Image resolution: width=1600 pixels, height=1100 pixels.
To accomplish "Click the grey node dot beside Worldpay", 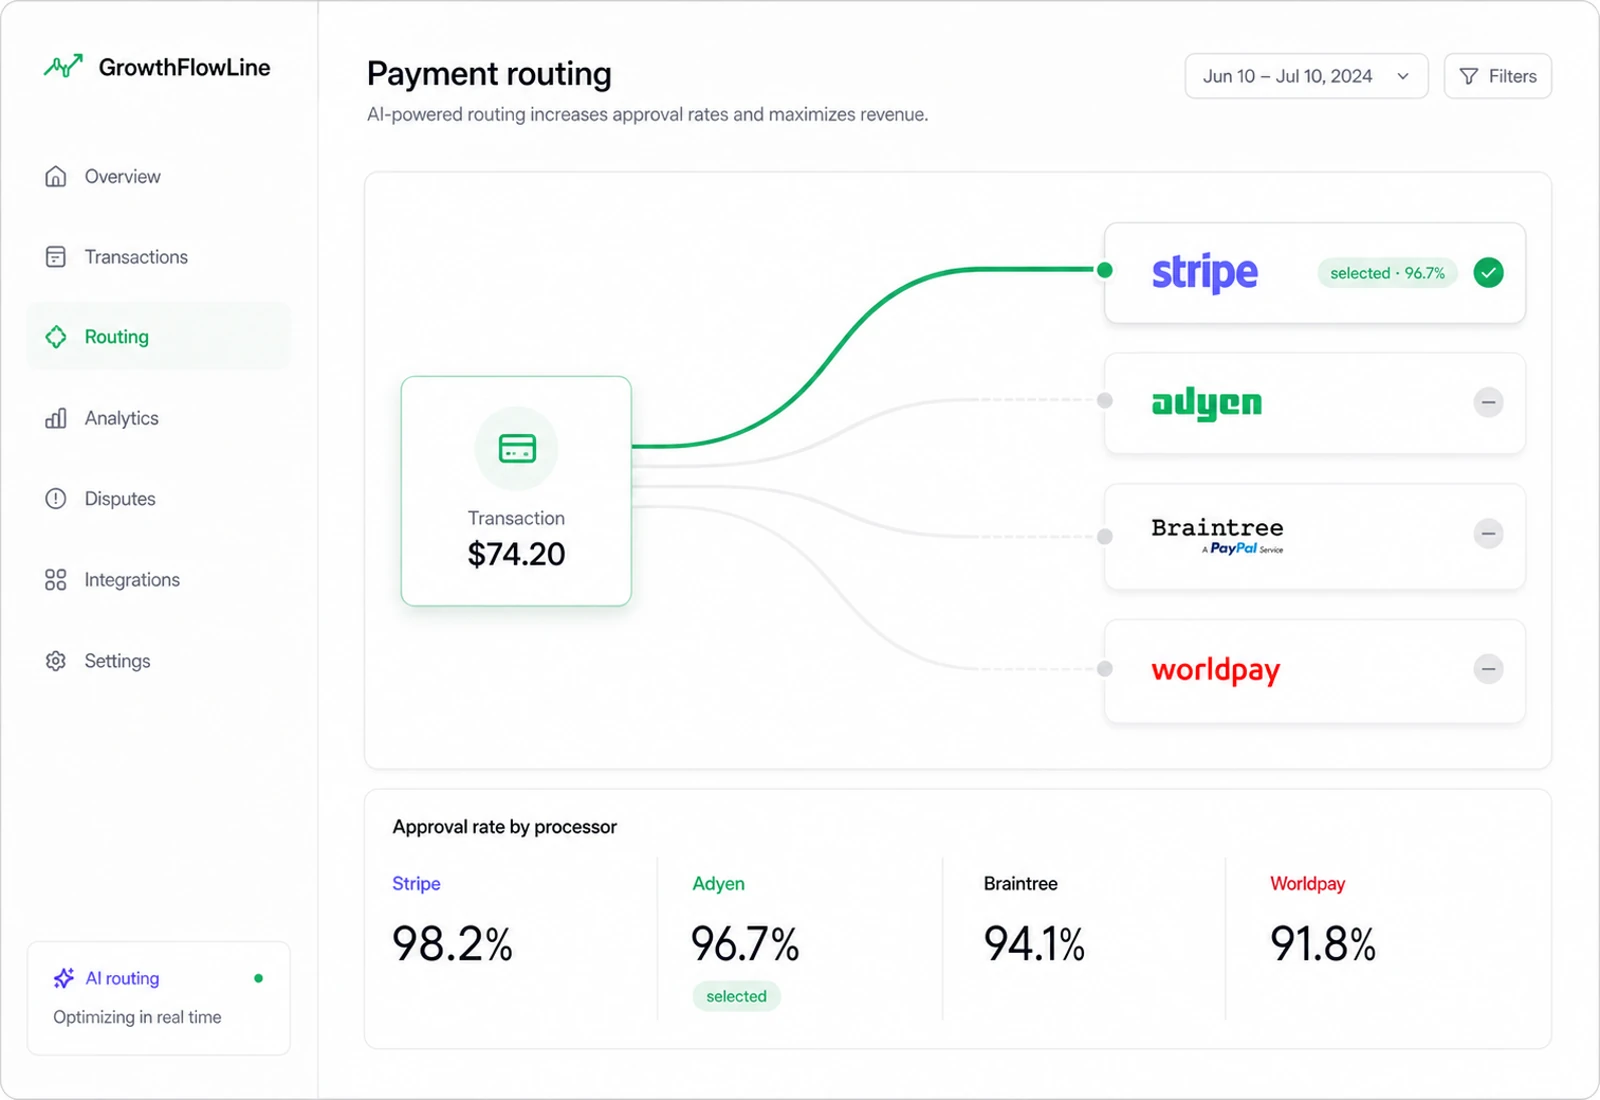I will point(1105,668).
